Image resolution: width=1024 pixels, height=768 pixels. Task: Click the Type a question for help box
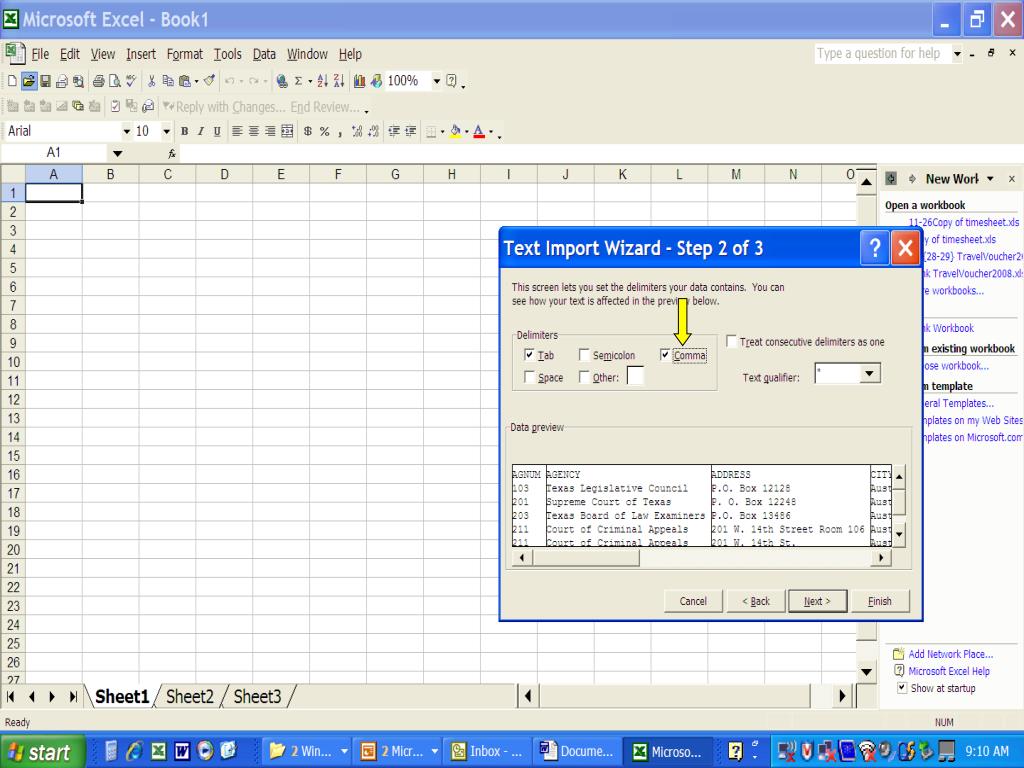pos(882,54)
